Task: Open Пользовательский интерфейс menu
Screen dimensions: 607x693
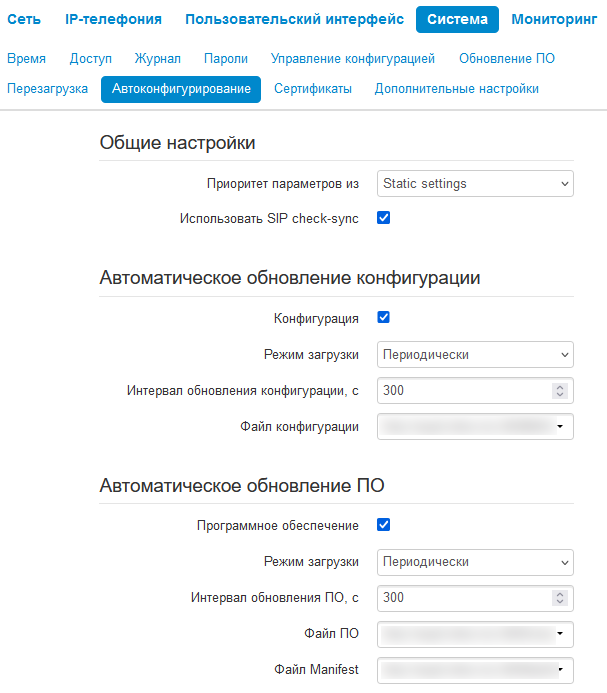Action: pos(294,19)
